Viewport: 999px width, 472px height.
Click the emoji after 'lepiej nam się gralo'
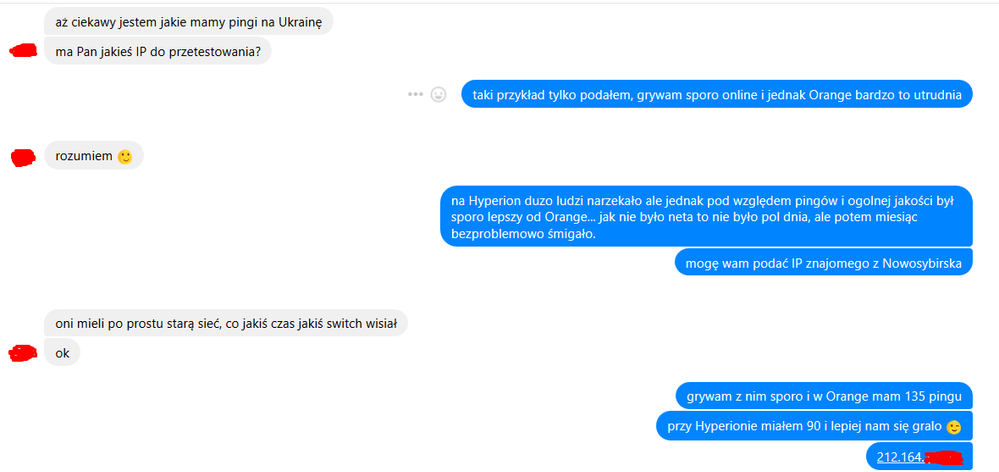click(x=954, y=428)
